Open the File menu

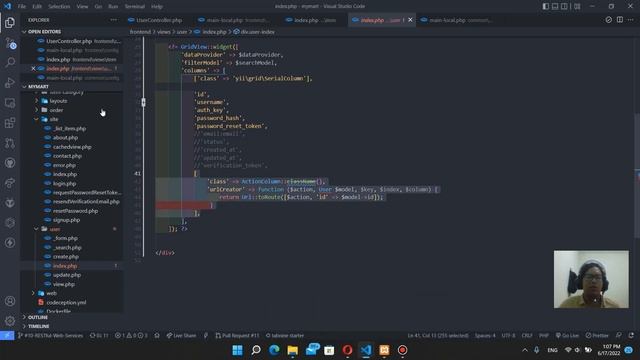coord(22,7)
